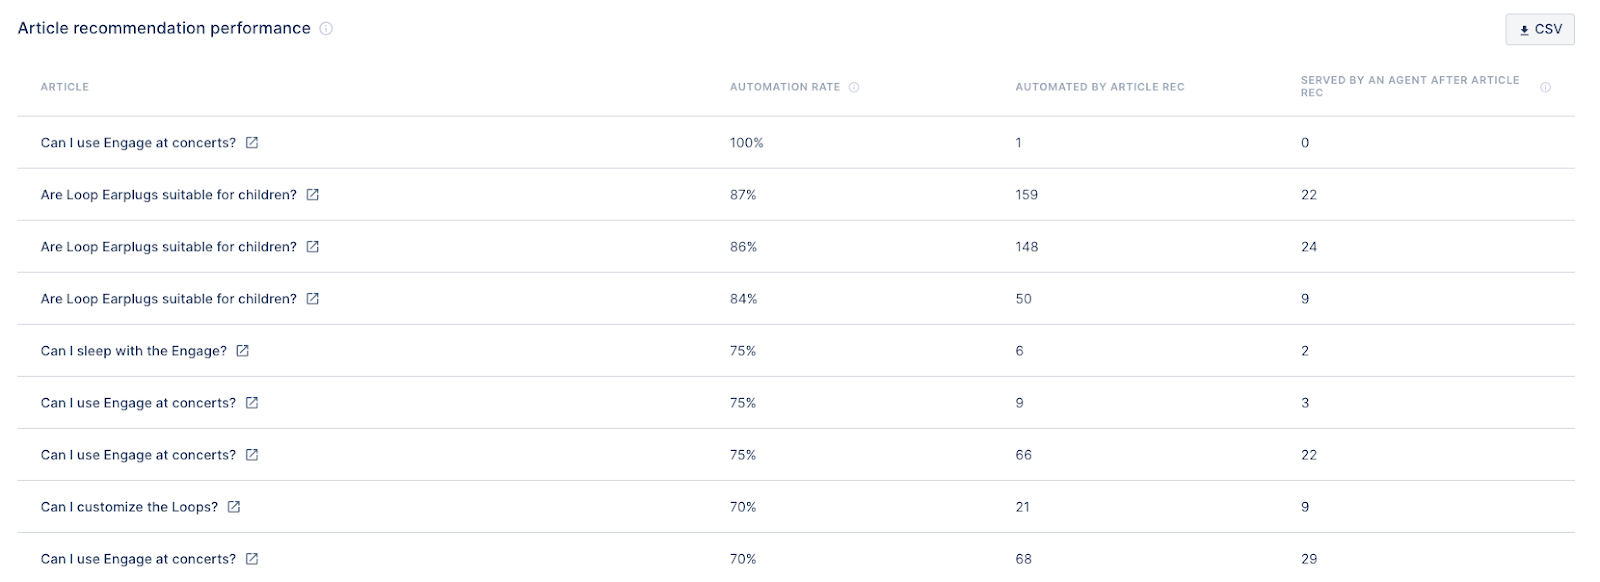Click external link icon on the 100% concerts row

click(252, 143)
